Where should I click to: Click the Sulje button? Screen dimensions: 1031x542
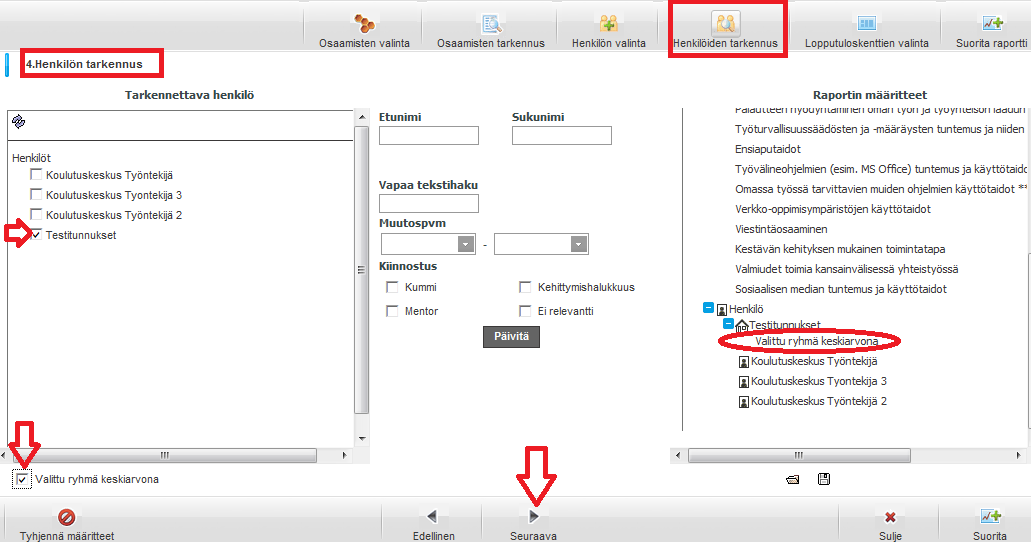pos(890,524)
